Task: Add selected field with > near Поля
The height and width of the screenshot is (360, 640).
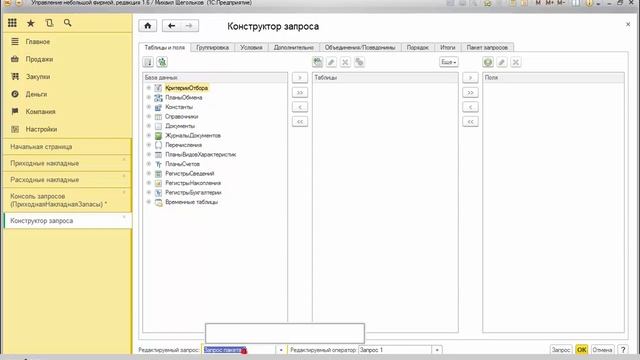Action: [x=470, y=78]
